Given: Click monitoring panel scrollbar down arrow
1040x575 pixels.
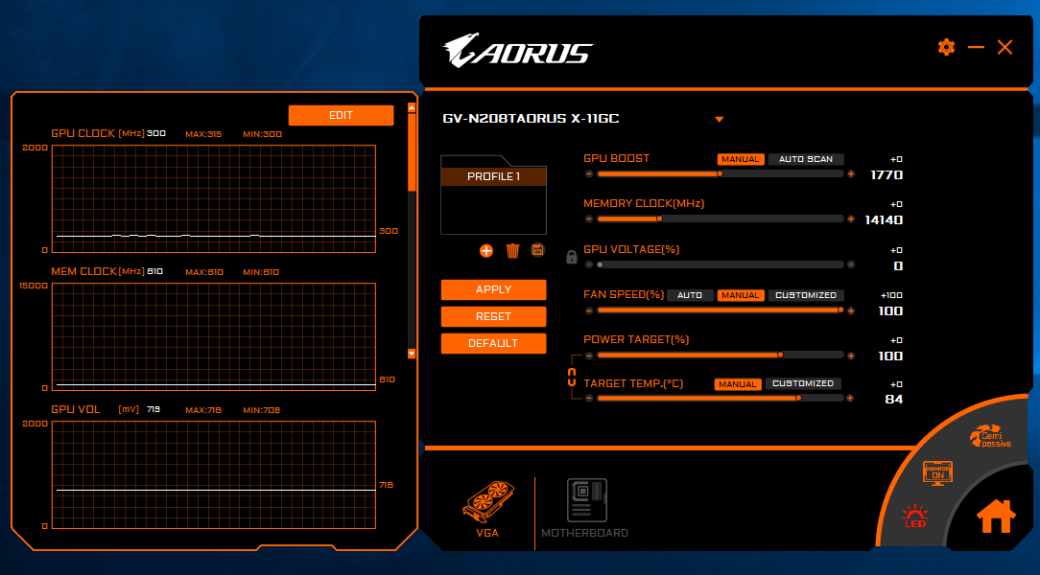Looking at the screenshot, I should pos(411,353).
